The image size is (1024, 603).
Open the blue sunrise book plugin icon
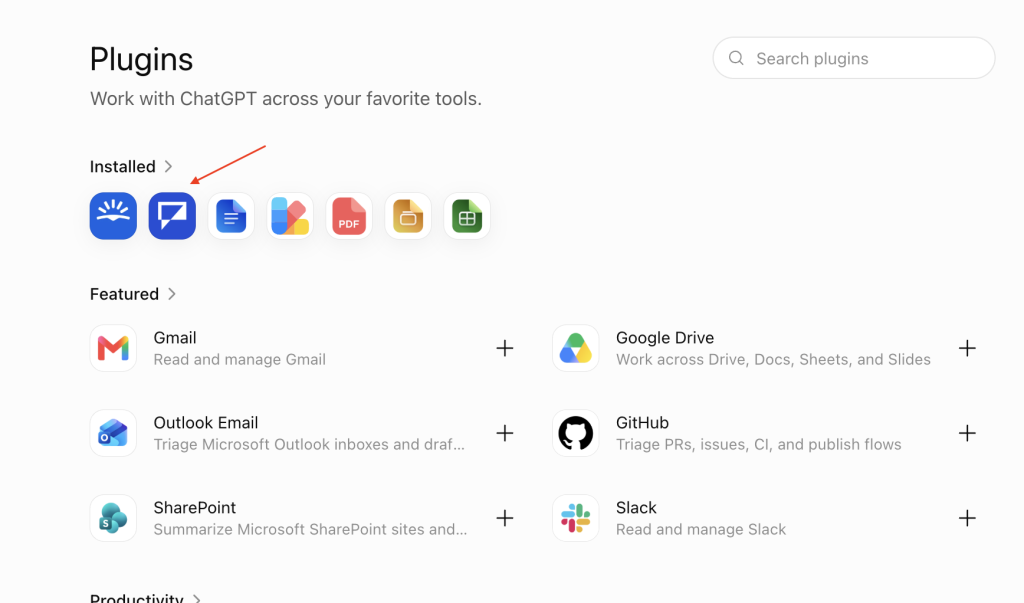(113, 216)
